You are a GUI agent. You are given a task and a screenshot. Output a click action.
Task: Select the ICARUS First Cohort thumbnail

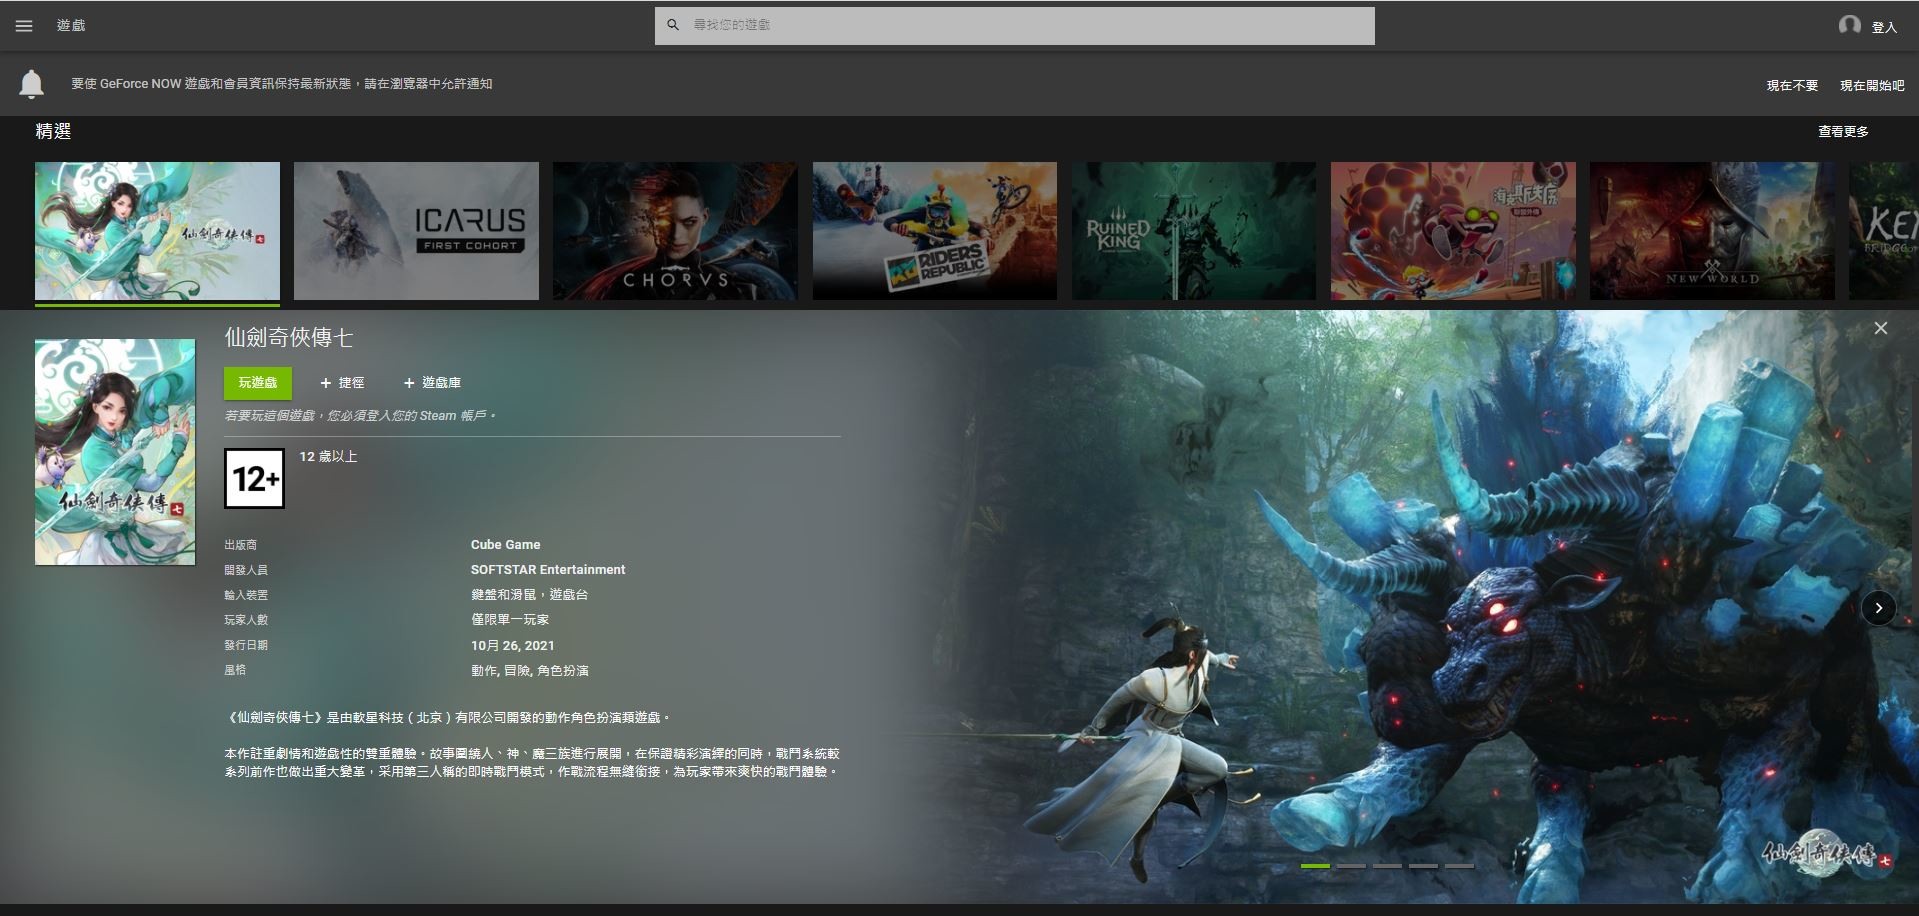[x=416, y=231]
